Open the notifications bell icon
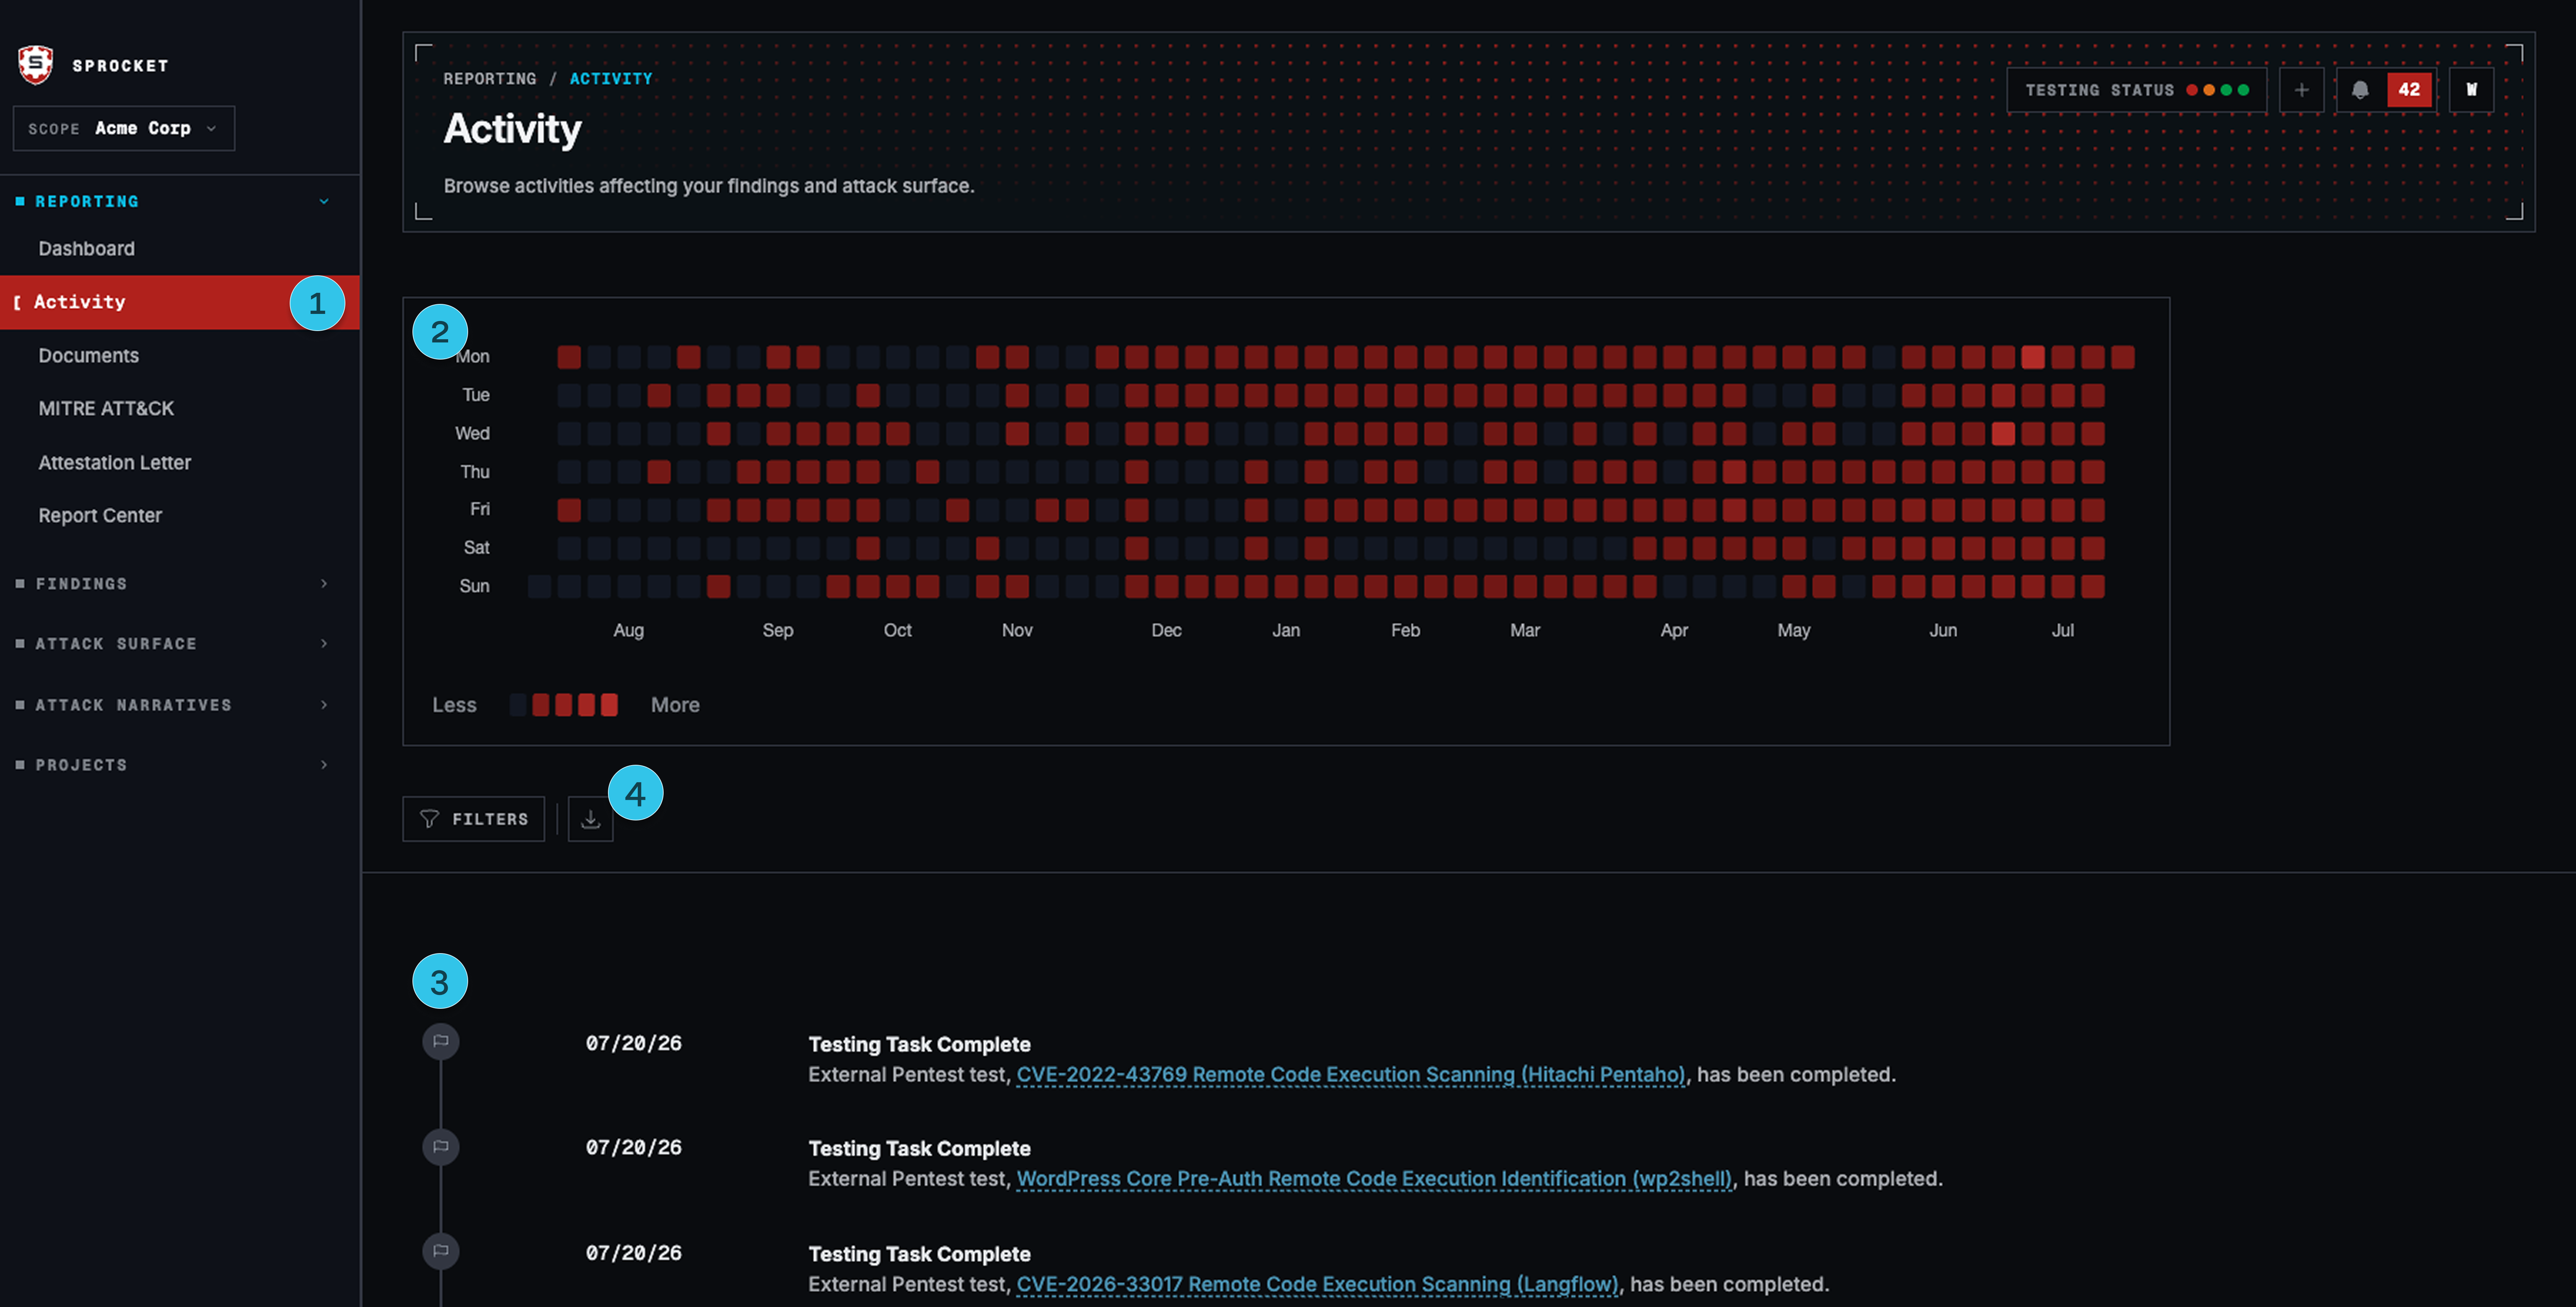The image size is (2576, 1307). point(2360,90)
